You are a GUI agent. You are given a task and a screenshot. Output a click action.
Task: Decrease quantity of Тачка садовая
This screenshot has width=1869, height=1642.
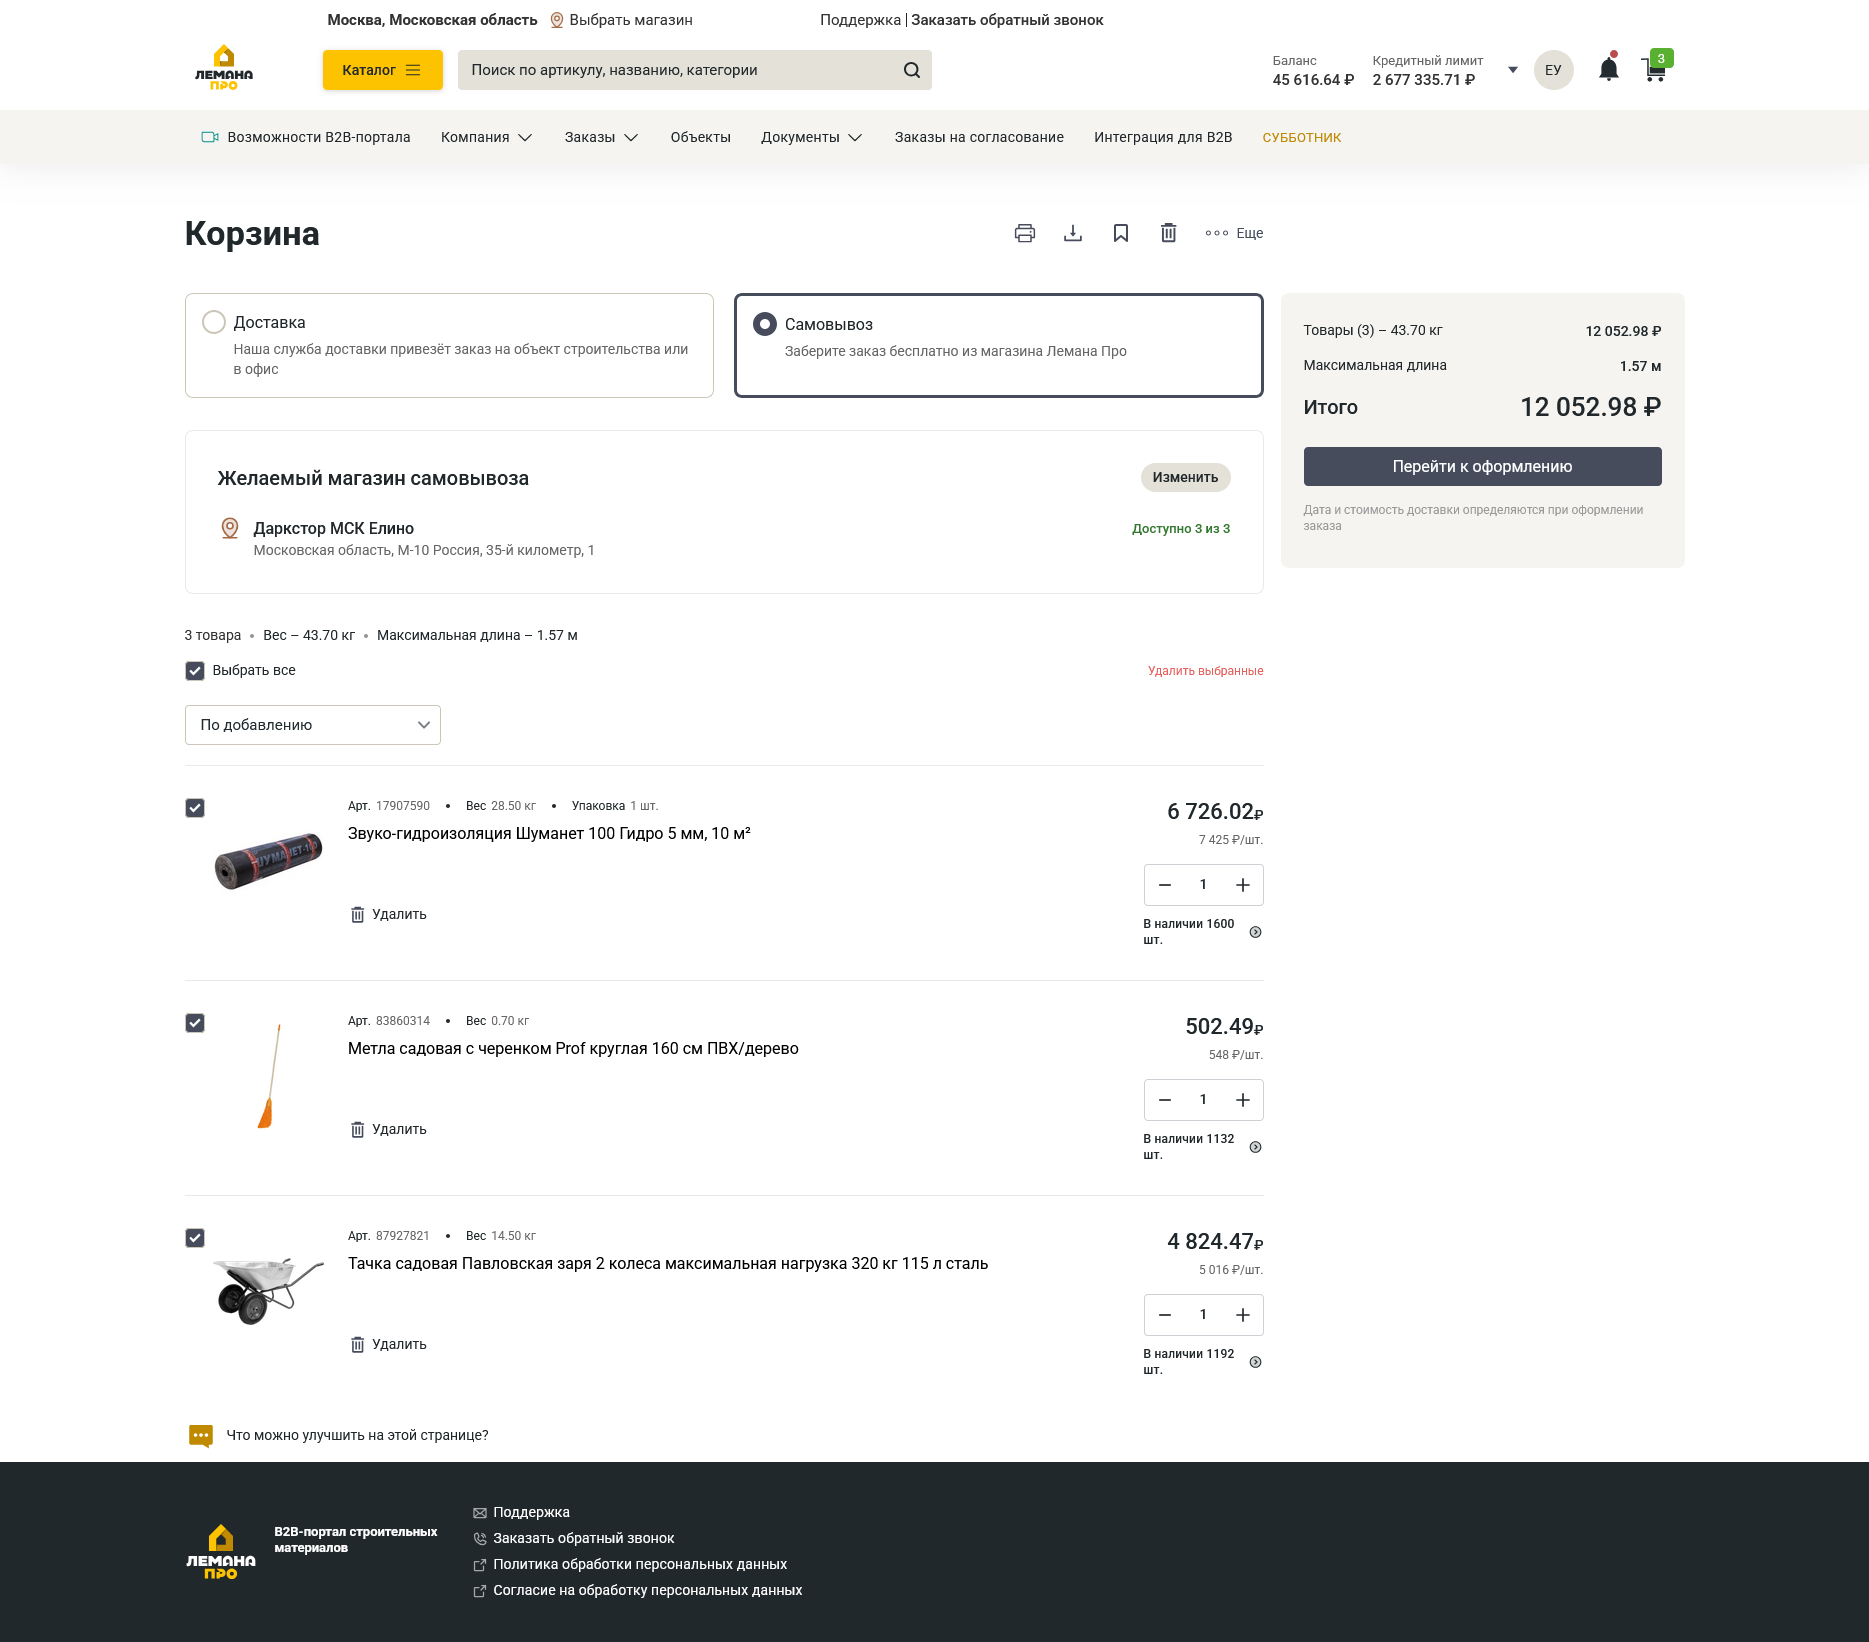tap(1164, 1315)
